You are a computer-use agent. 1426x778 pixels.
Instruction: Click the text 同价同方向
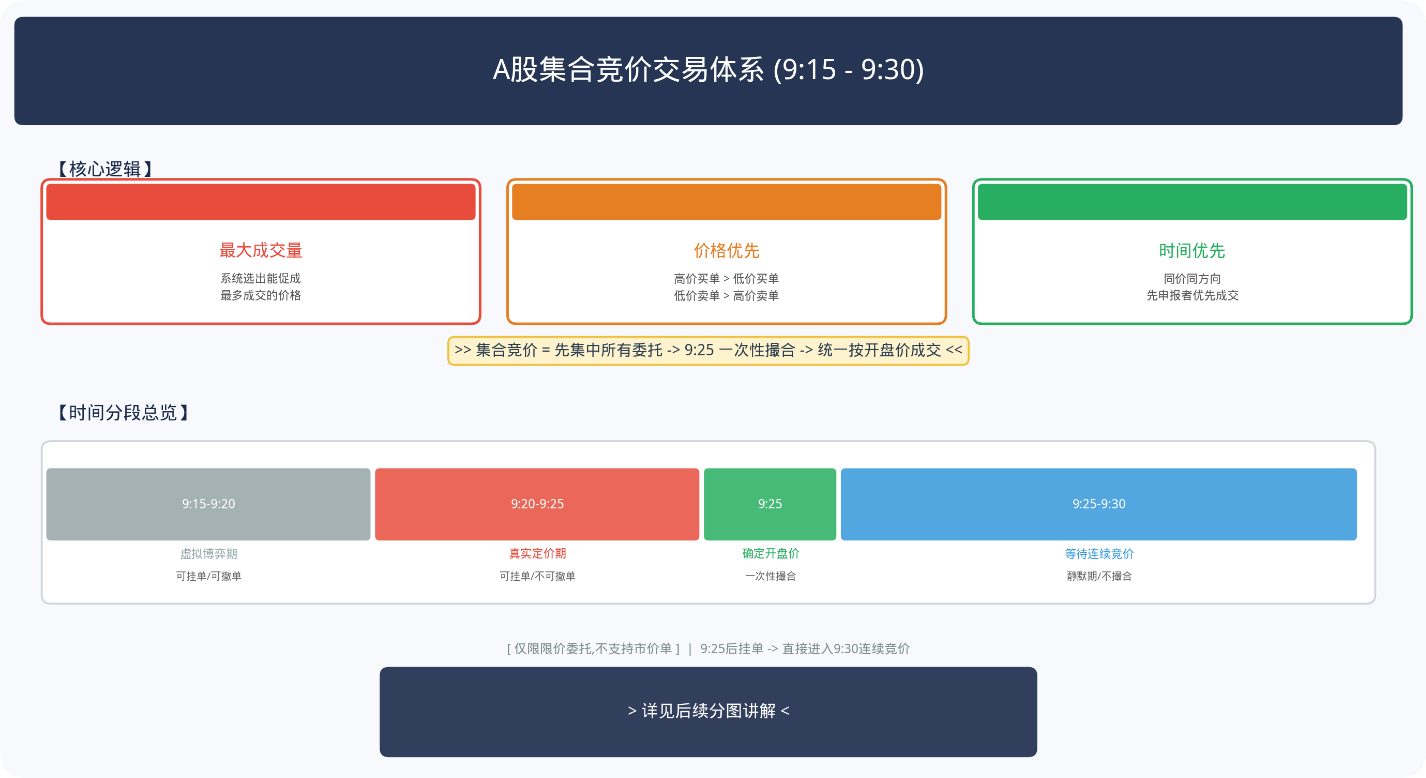coord(1193,279)
